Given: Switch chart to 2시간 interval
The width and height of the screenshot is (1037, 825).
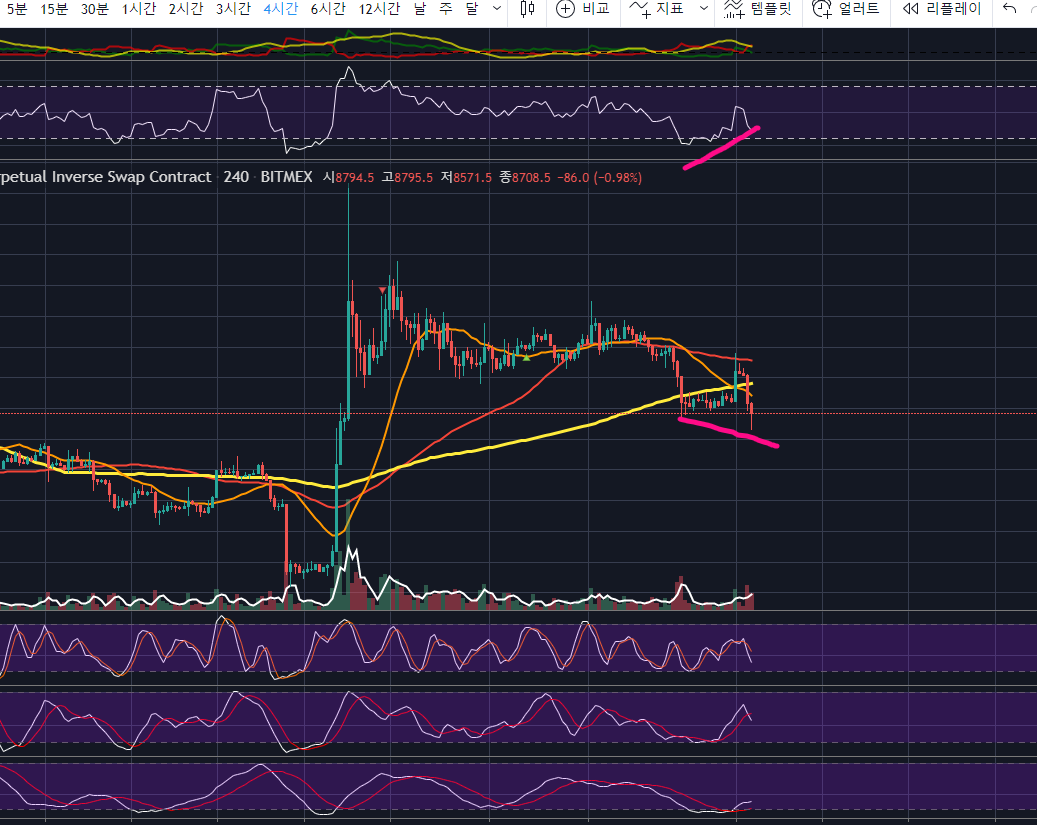Looking at the screenshot, I should (186, 9).
